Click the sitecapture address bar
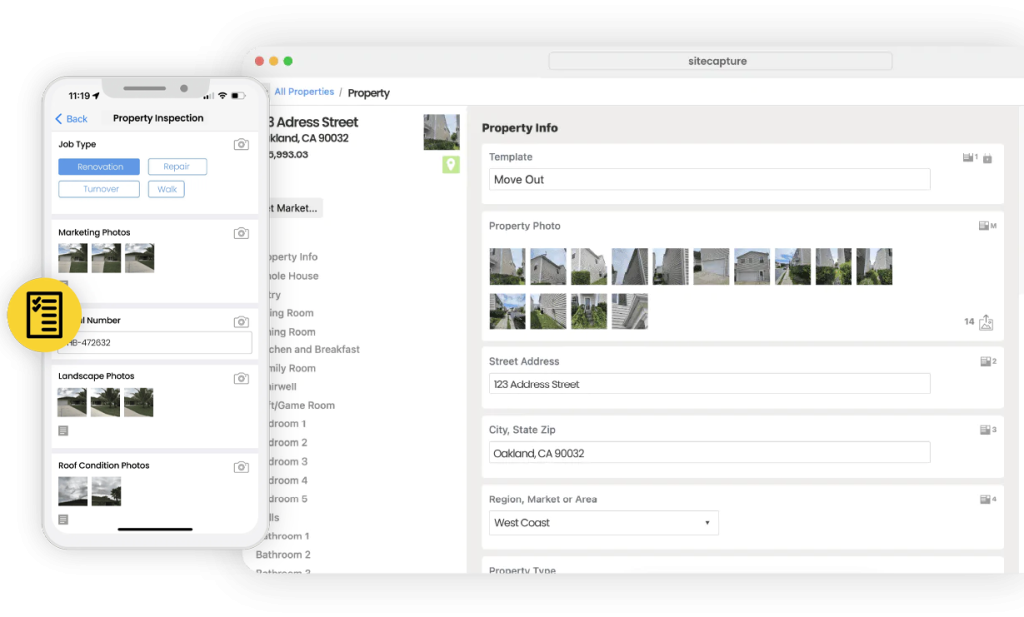Viewport: 1024px width, 617px height. [x=720, y=61]
